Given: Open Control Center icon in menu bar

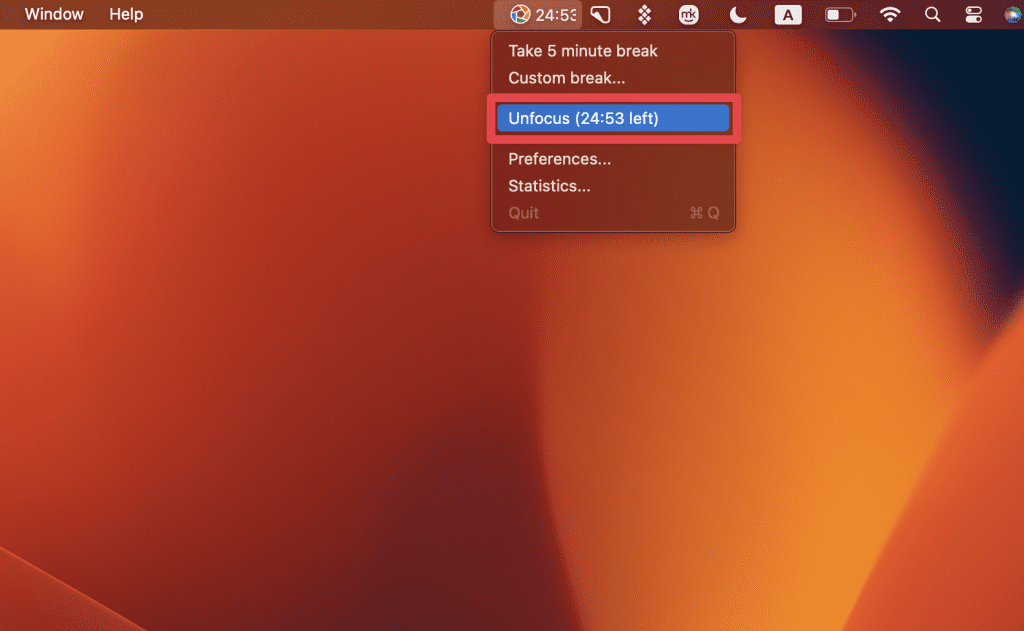Looking at the screenshot, I should pyautogui.click(x=974, y=14).
